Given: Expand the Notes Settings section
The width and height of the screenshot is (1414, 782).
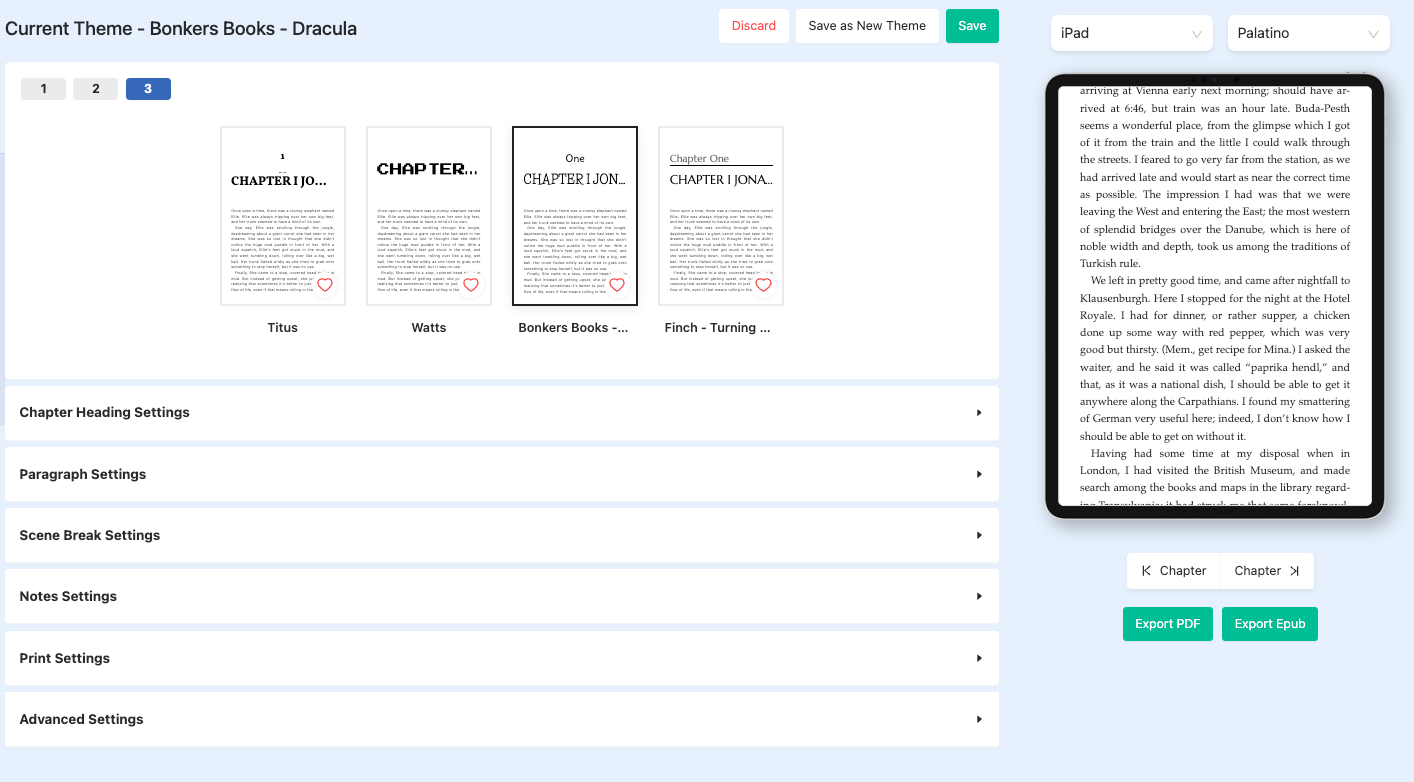Looking at the screenshot, I should (x=501, y=596).
